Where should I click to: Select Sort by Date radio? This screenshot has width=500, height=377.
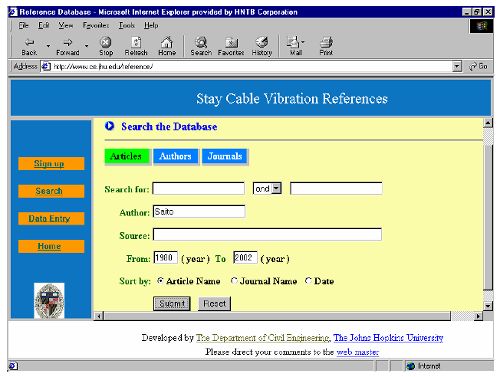click(309, 281)
